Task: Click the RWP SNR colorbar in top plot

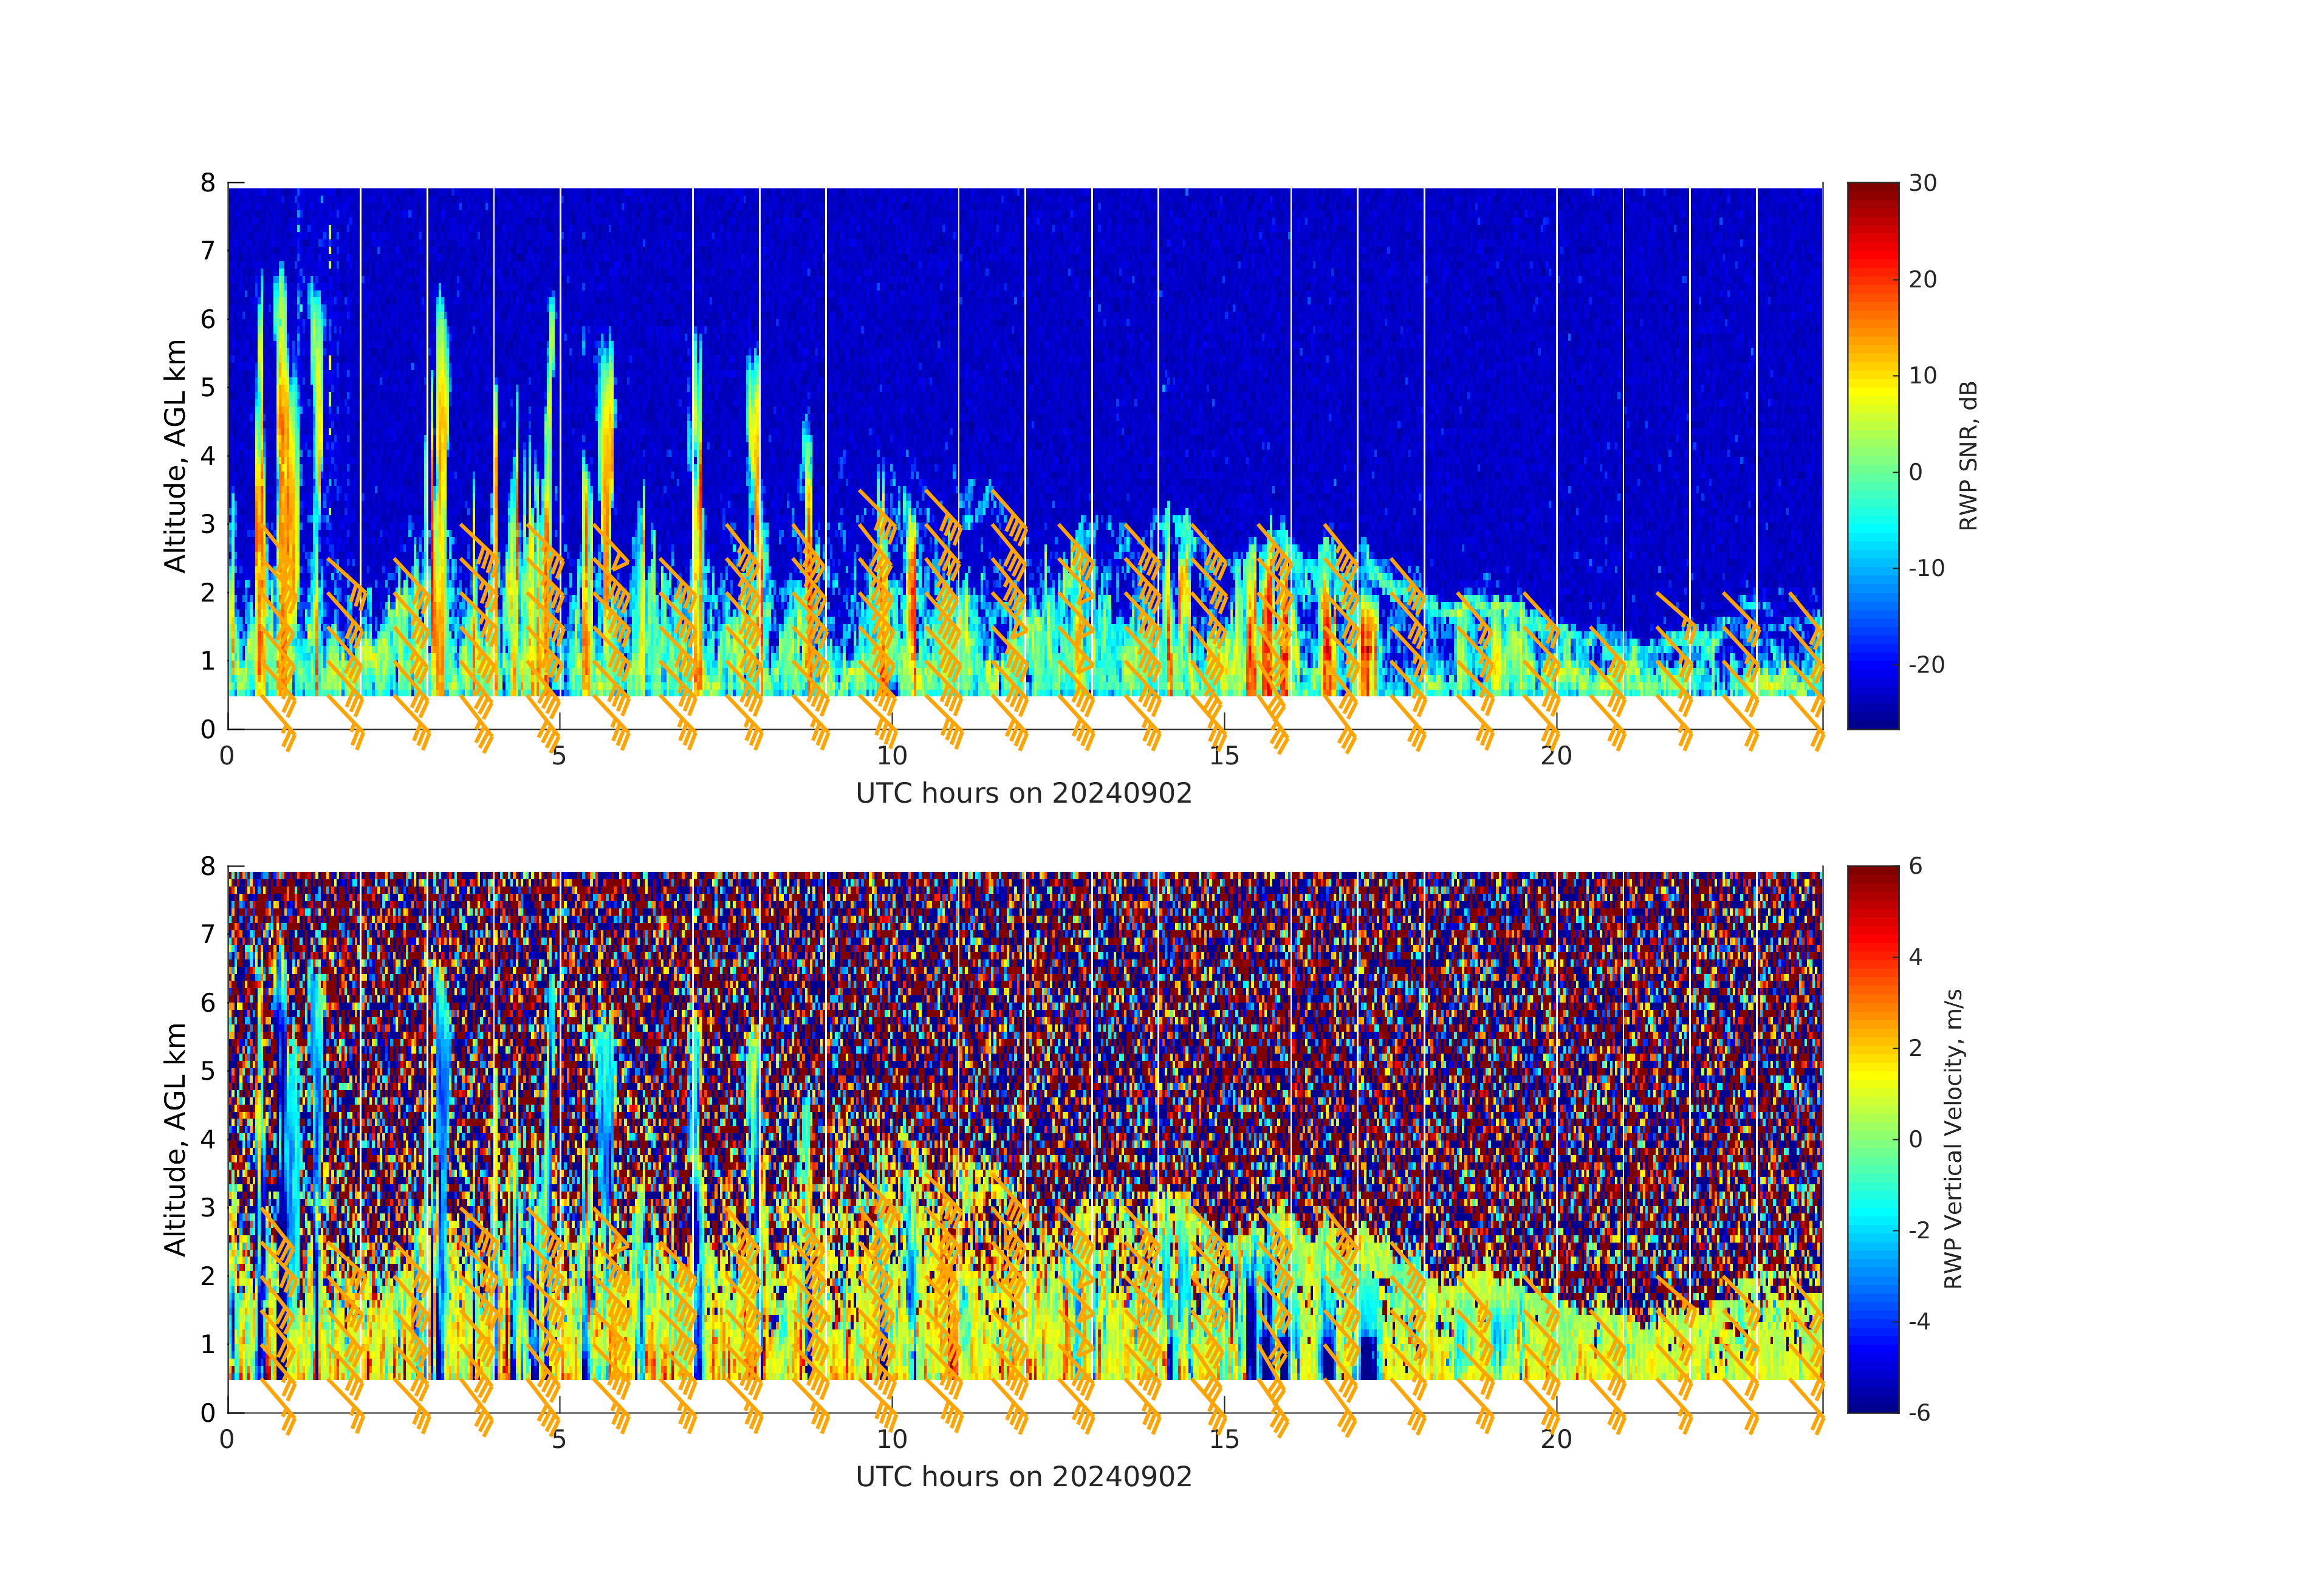Action: click(x=1872, y=455)
